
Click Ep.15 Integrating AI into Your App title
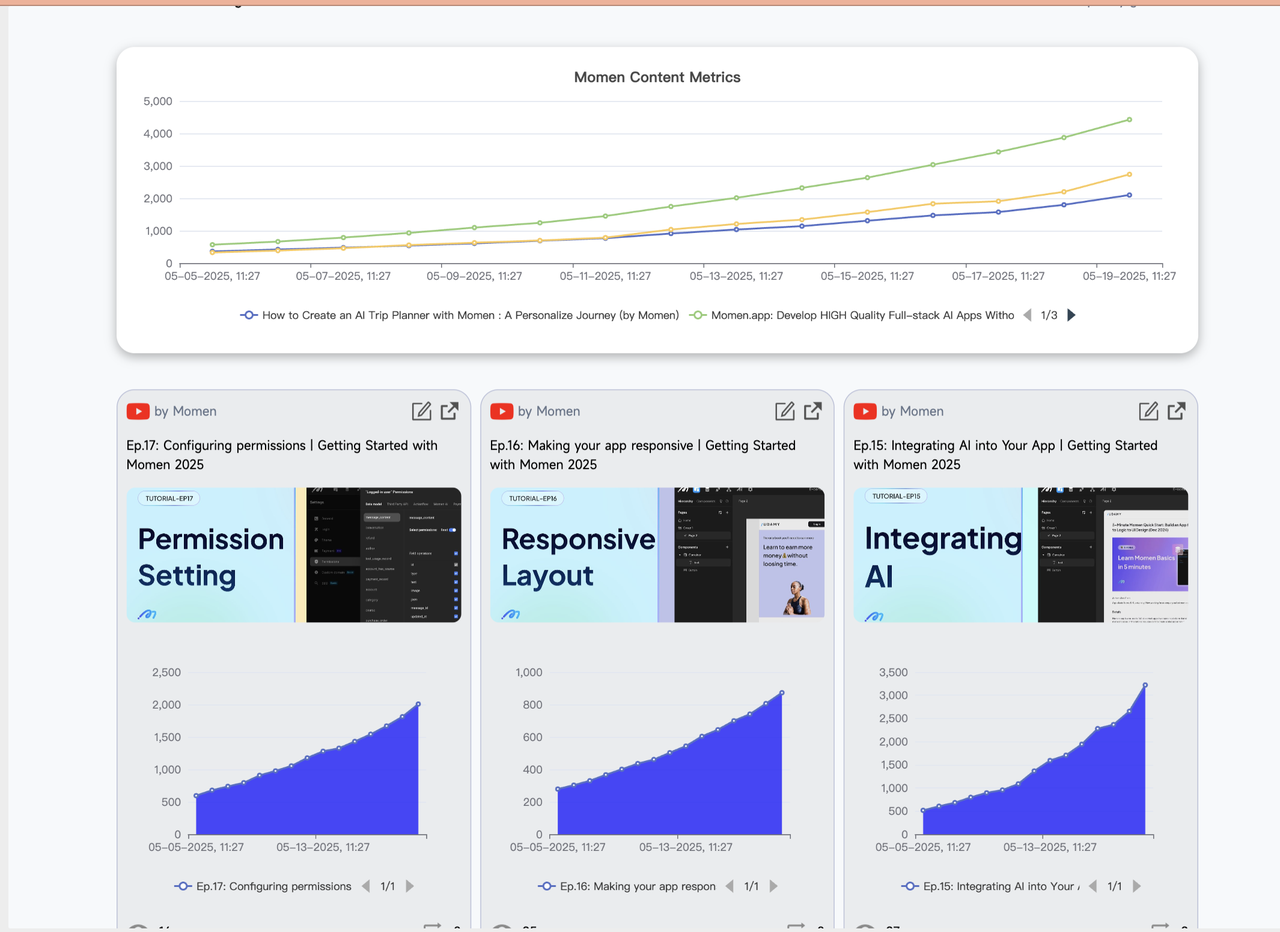tap(1005, 455)
